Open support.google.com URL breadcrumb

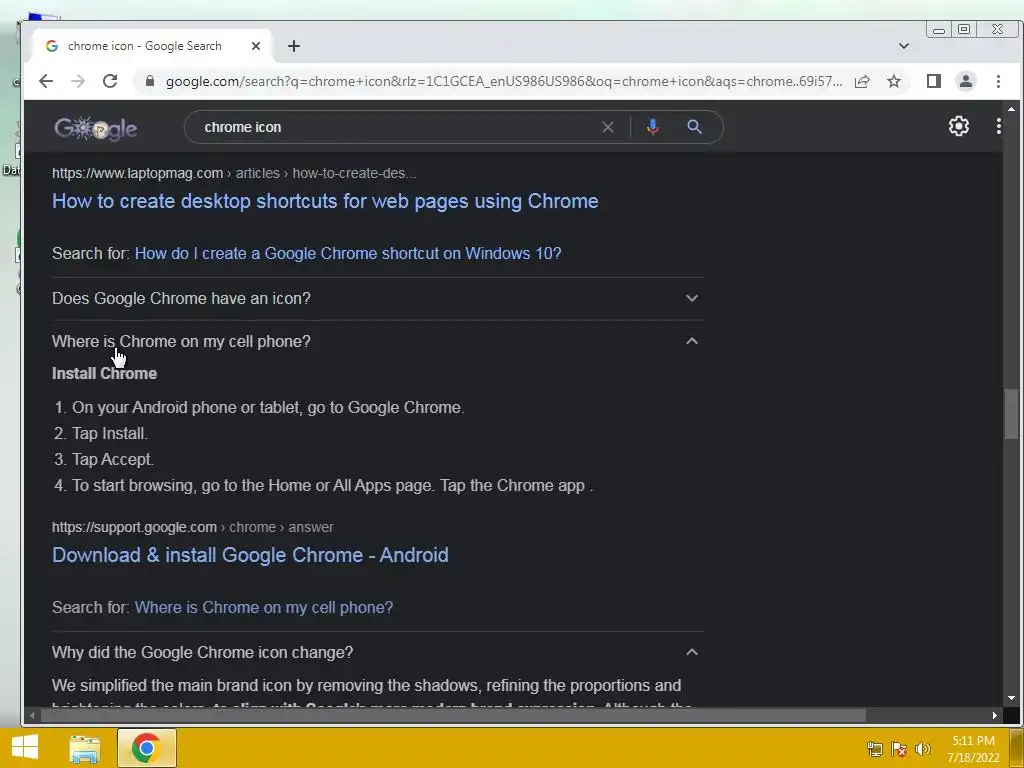(x=193, y=527)
